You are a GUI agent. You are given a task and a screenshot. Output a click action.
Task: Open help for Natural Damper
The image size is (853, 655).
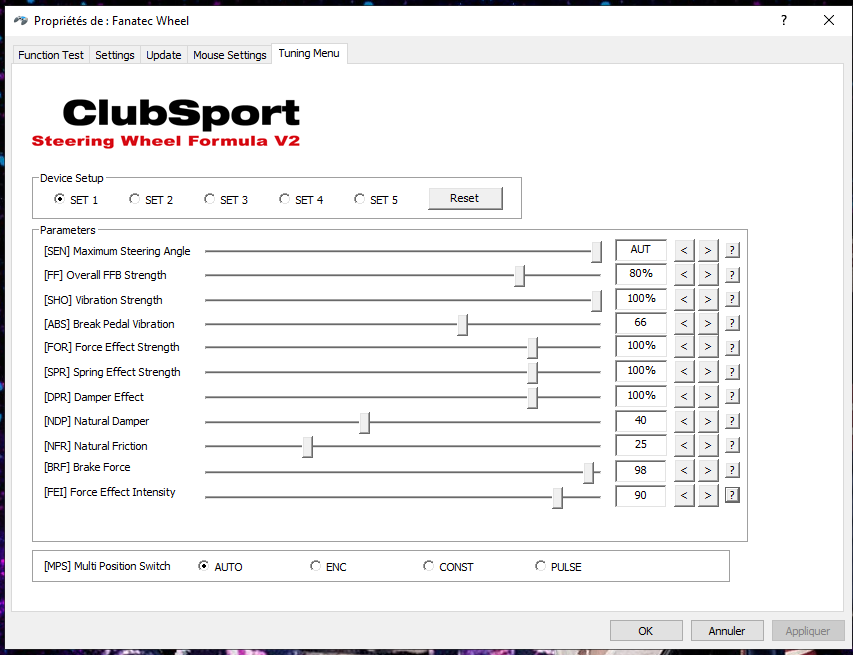pyautogui.click(x=732, y=421)
